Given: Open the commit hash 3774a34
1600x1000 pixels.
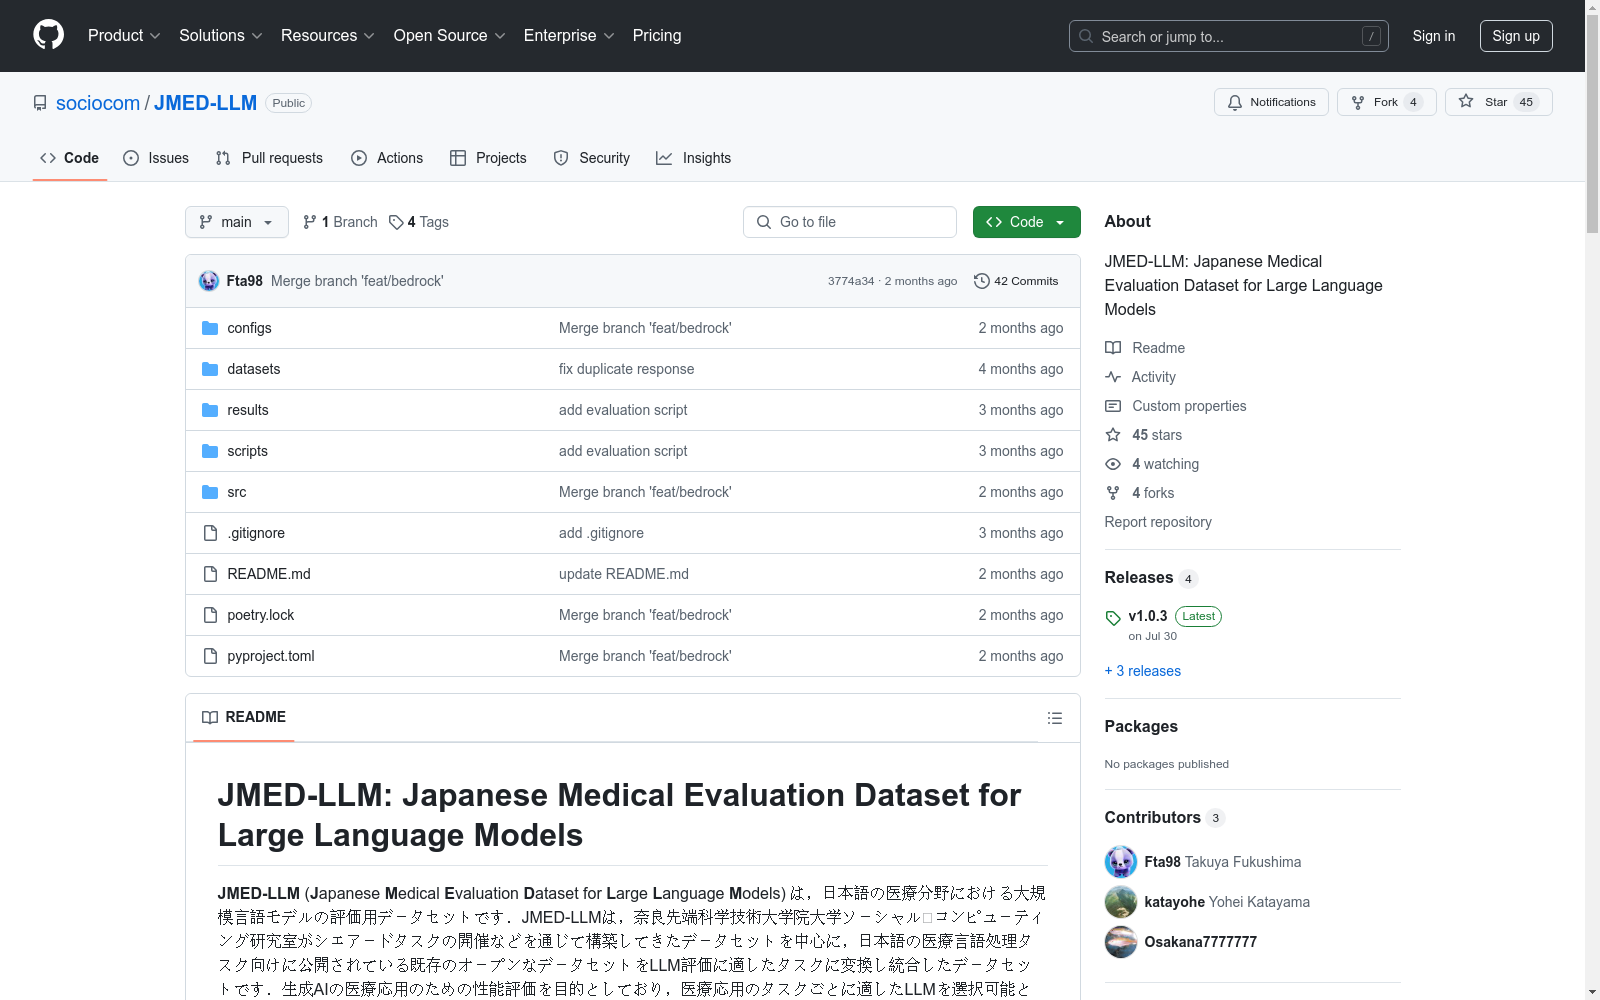Looking at the screenshot, I should tap(851, 281).
